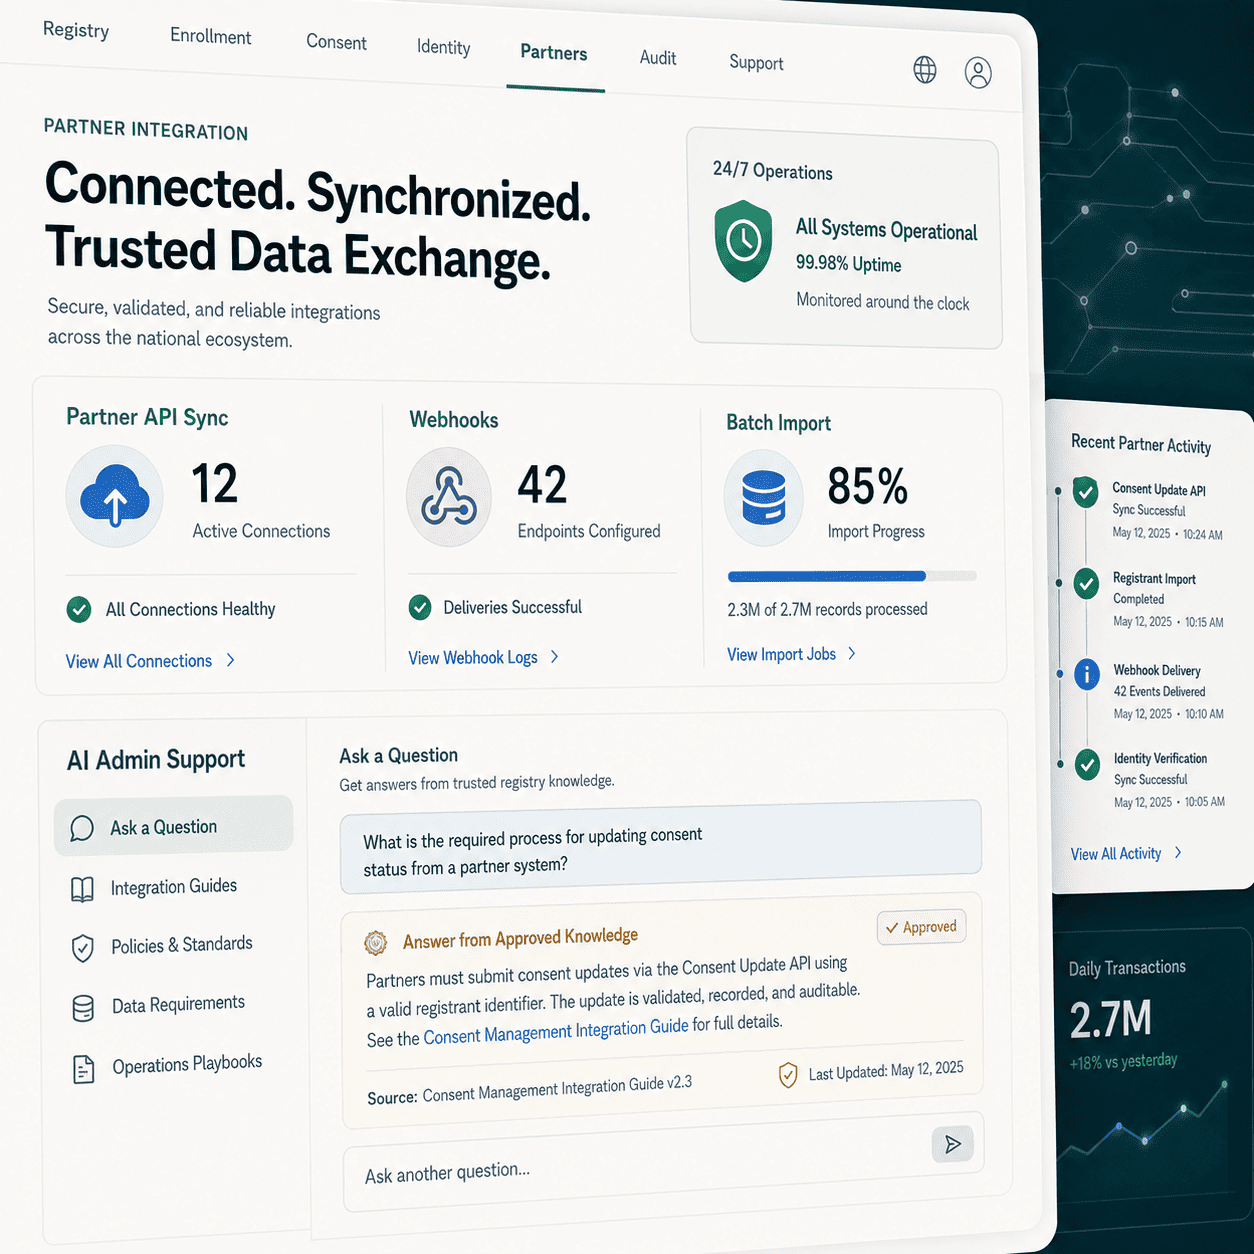The image size is (1254, 1254).
Task: Click the Policies & Standards shield icon
Action: click(x=83, y=948)
